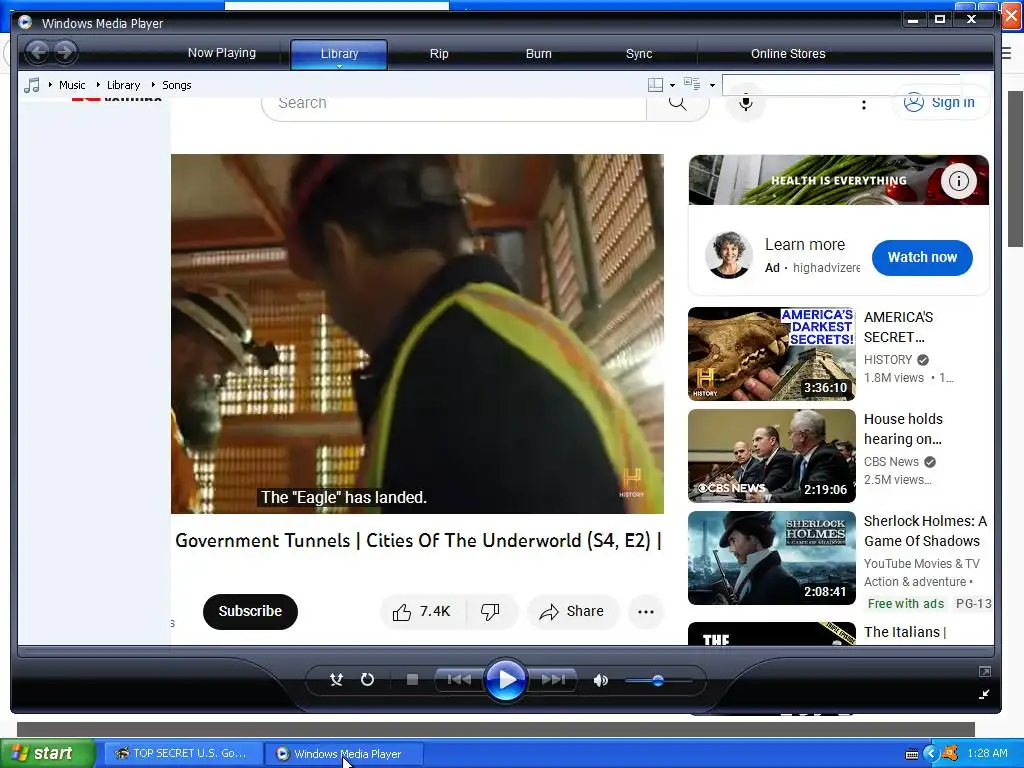Click the tray expand arrow icon
Viewport: 1024px width, 768px height.
click(x=931, y=754)
